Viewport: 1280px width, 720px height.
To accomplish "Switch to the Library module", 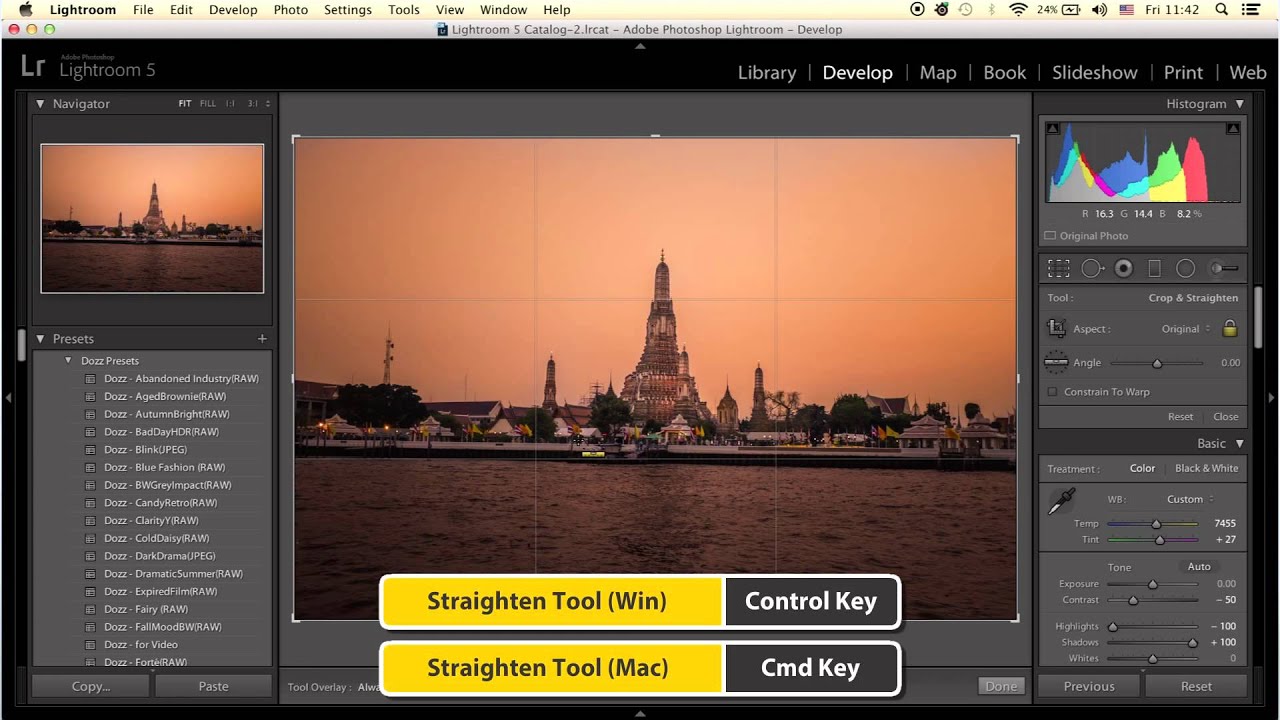I will (x=767, y=73).
